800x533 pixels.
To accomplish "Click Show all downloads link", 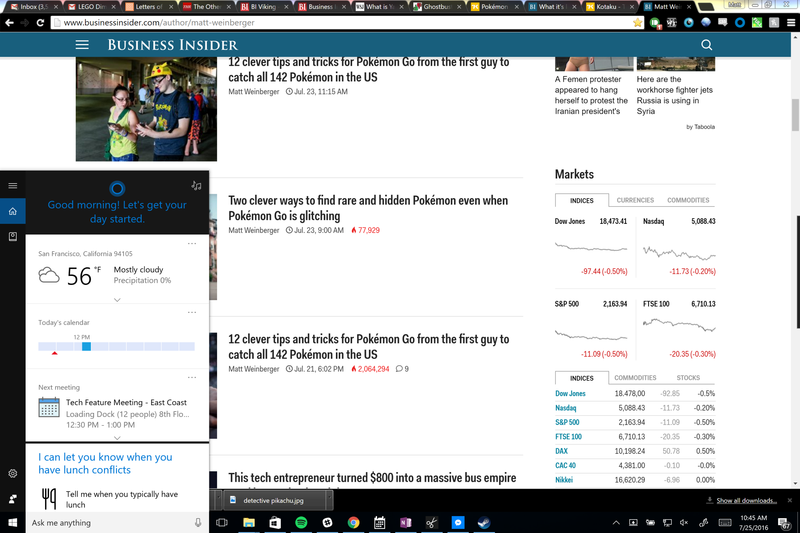I will click(746, 500).
